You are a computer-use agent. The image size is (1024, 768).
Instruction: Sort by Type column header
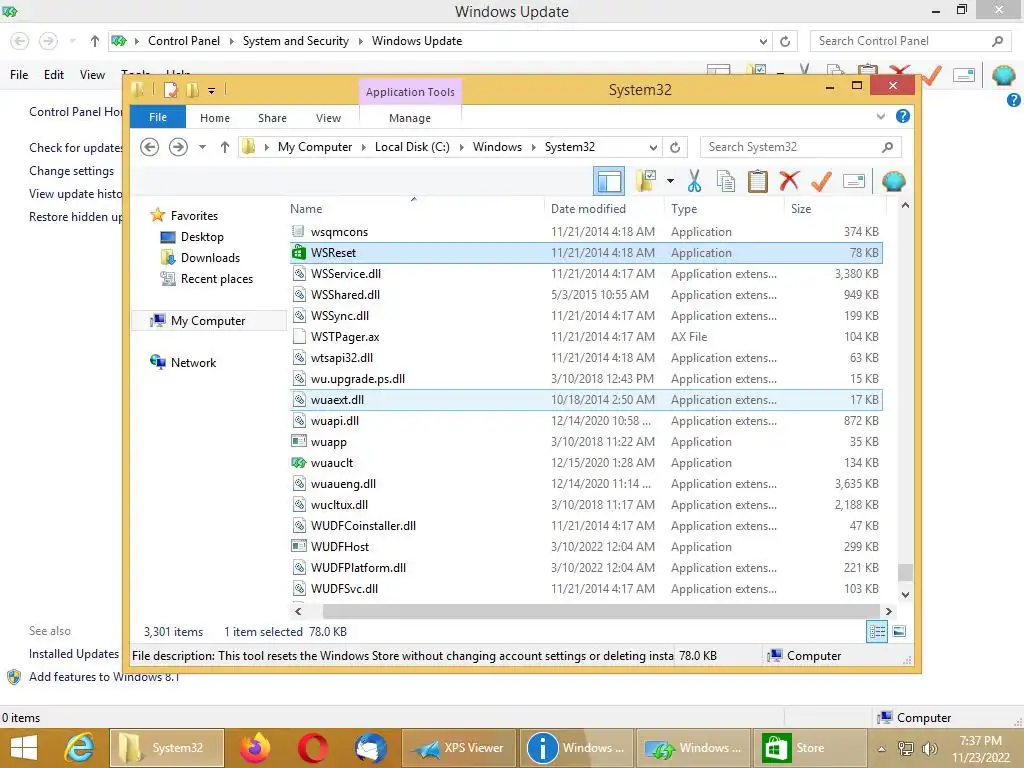(726, 208)
